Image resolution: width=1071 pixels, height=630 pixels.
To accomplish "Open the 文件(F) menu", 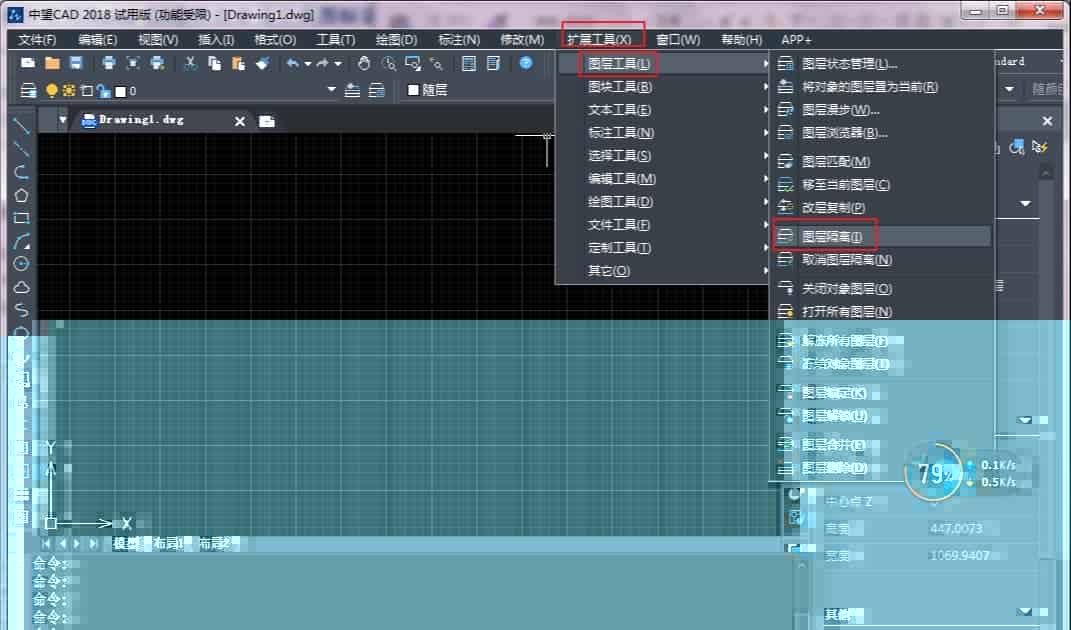I will [37, 40].
